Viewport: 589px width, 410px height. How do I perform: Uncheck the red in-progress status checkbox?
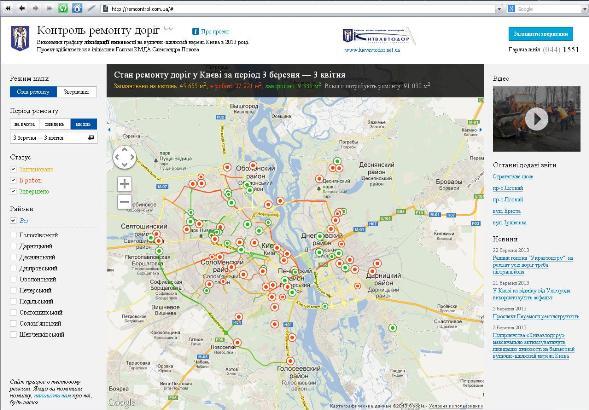coord(14,180)
